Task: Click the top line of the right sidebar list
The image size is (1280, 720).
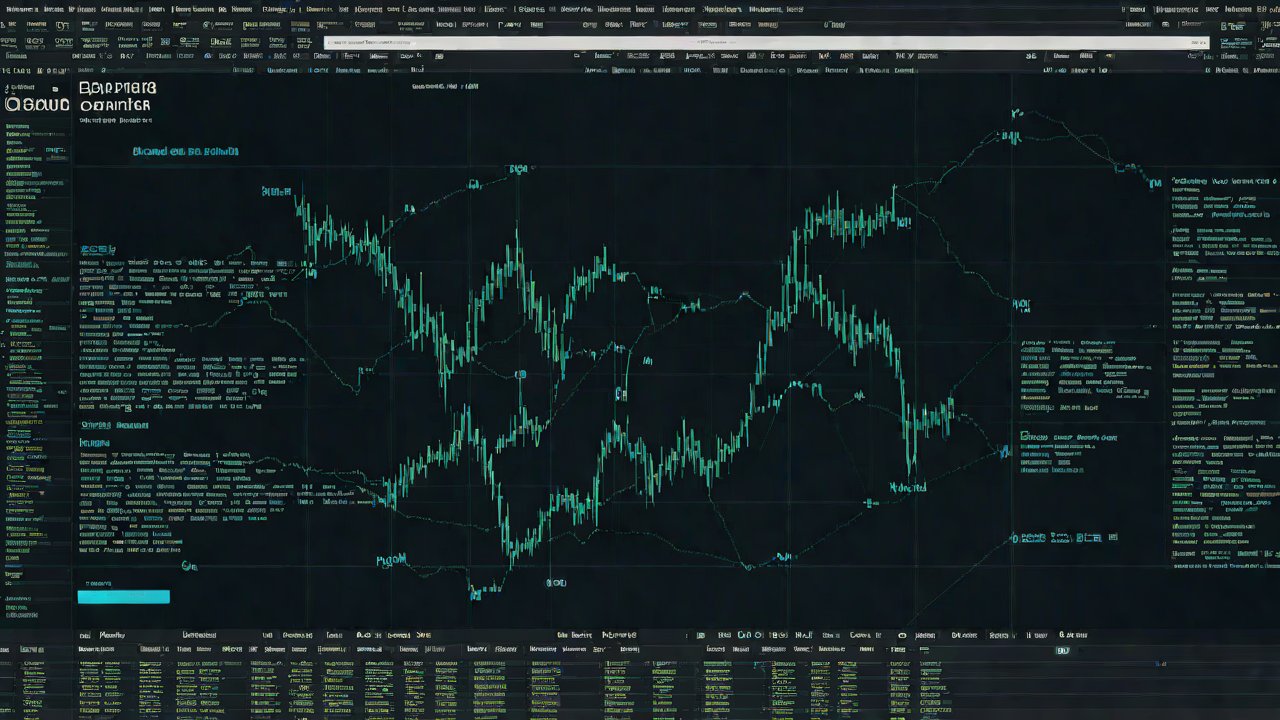Action: click(x=1225, y=182)
